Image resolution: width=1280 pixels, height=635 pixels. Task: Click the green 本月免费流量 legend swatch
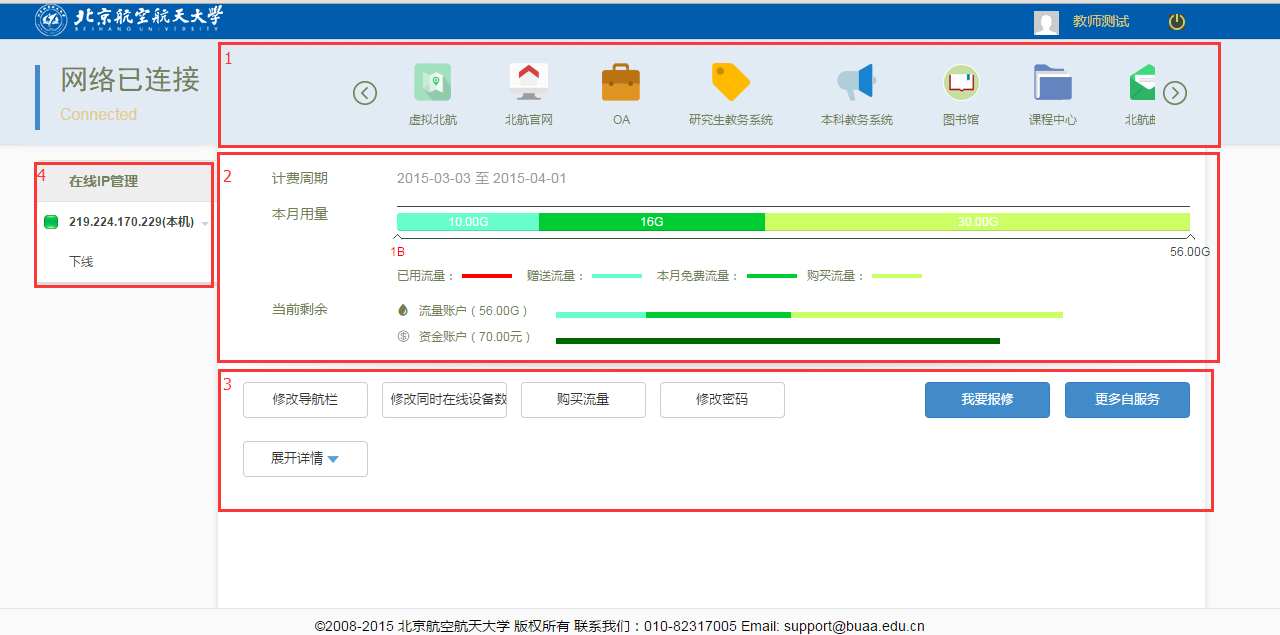click(x=772, y=276)
